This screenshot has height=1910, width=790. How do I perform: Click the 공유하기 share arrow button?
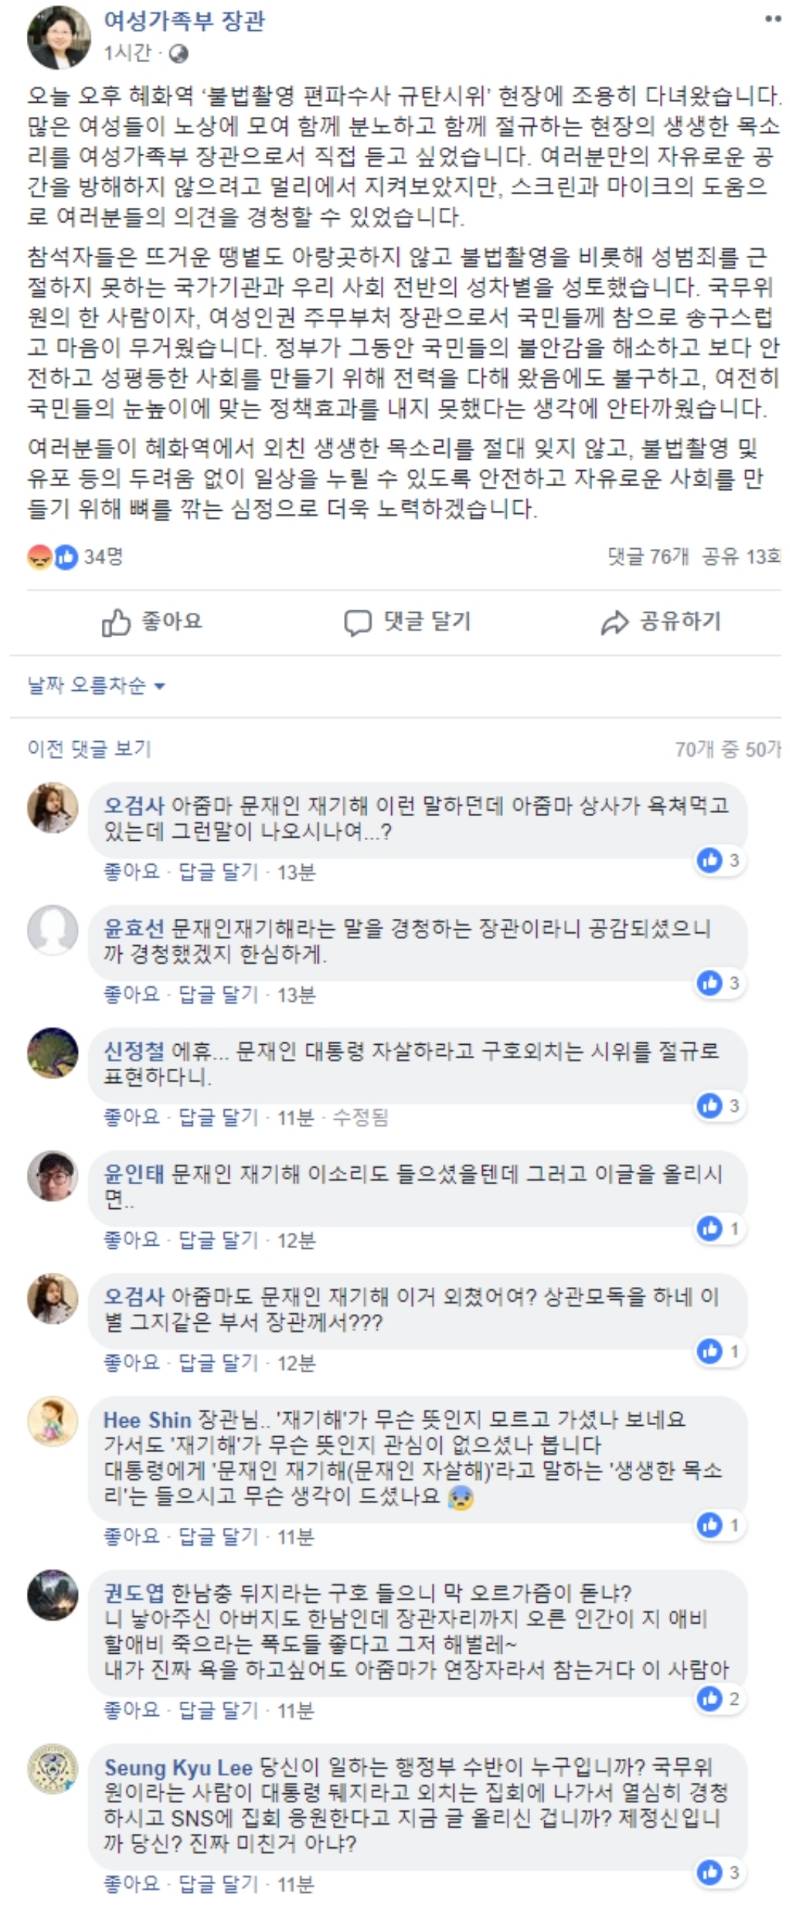pos(660,622)
